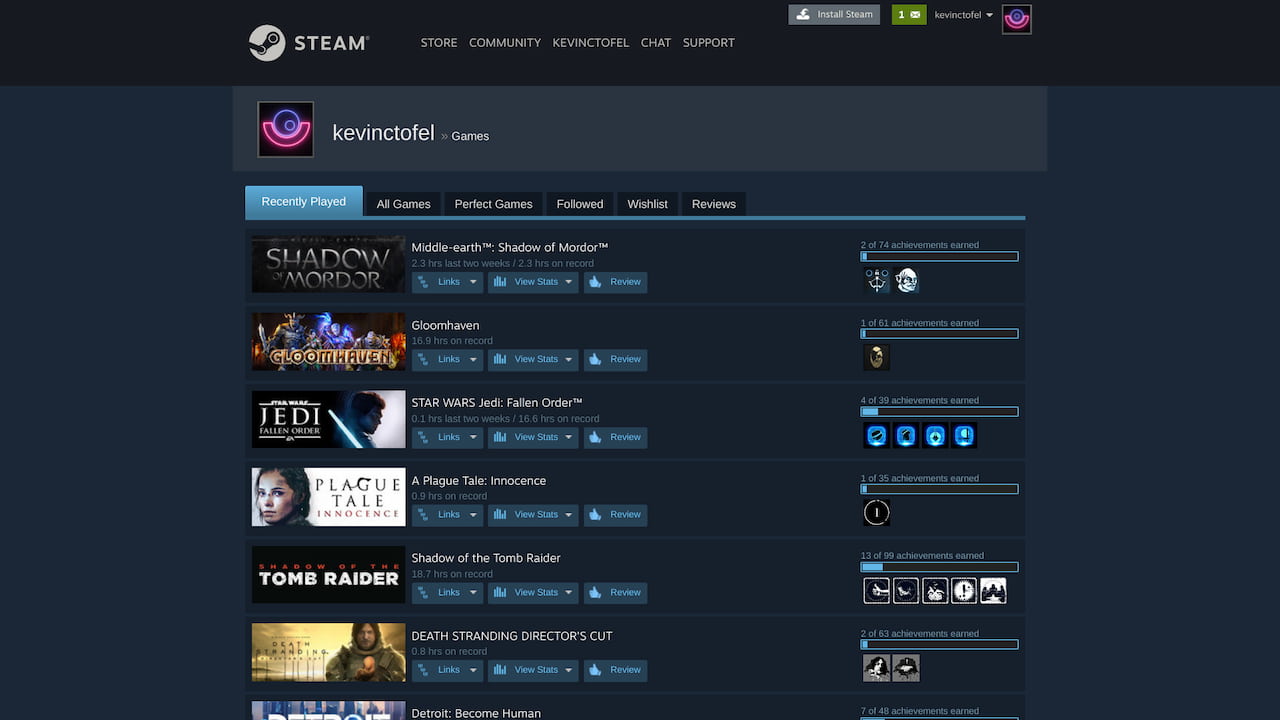The height and width of the screenshot is (720, 1280).
Task: Select the Recently Played tab
Action: (304, 202)
